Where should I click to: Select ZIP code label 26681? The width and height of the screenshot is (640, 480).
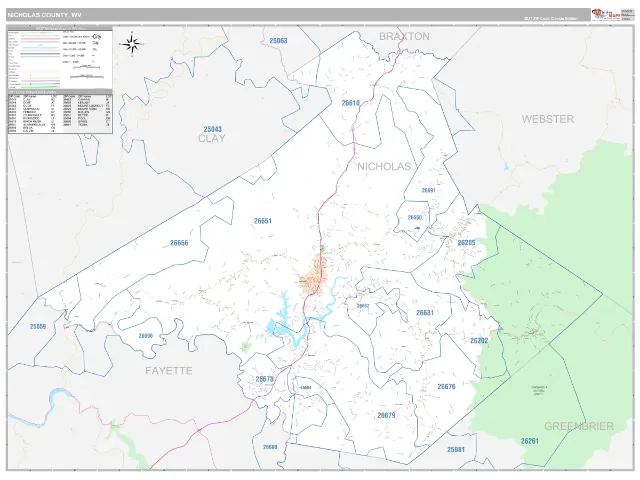coord(425,313)
